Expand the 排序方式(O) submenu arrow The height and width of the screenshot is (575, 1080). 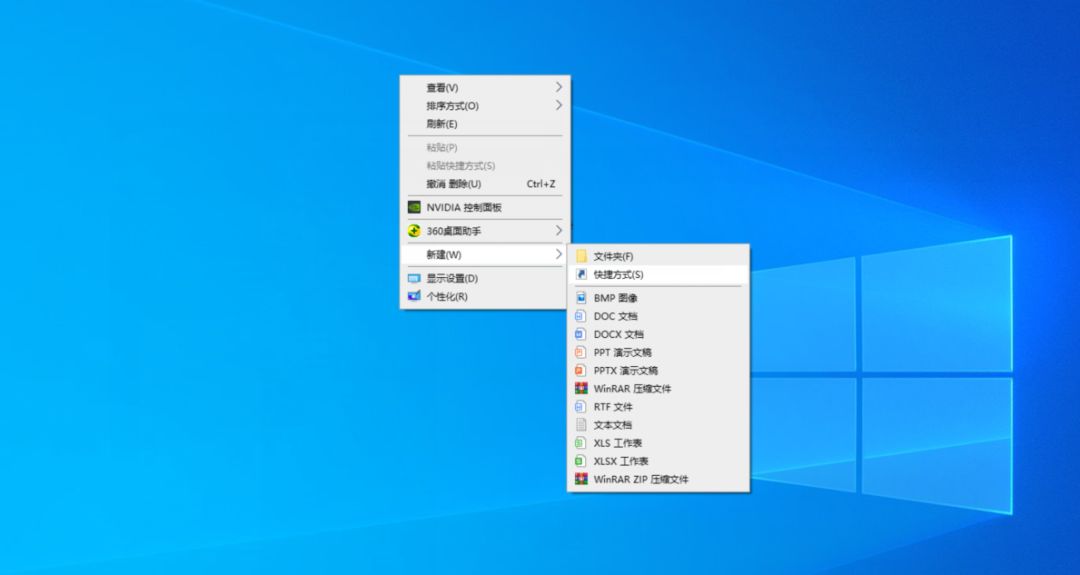tap(559, 106)
